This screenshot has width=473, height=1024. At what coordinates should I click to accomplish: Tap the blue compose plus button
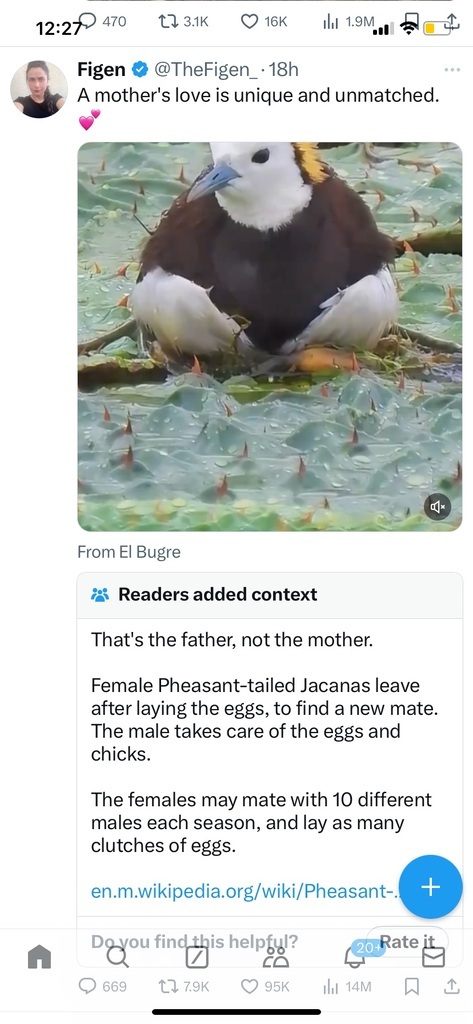point(431,886)
